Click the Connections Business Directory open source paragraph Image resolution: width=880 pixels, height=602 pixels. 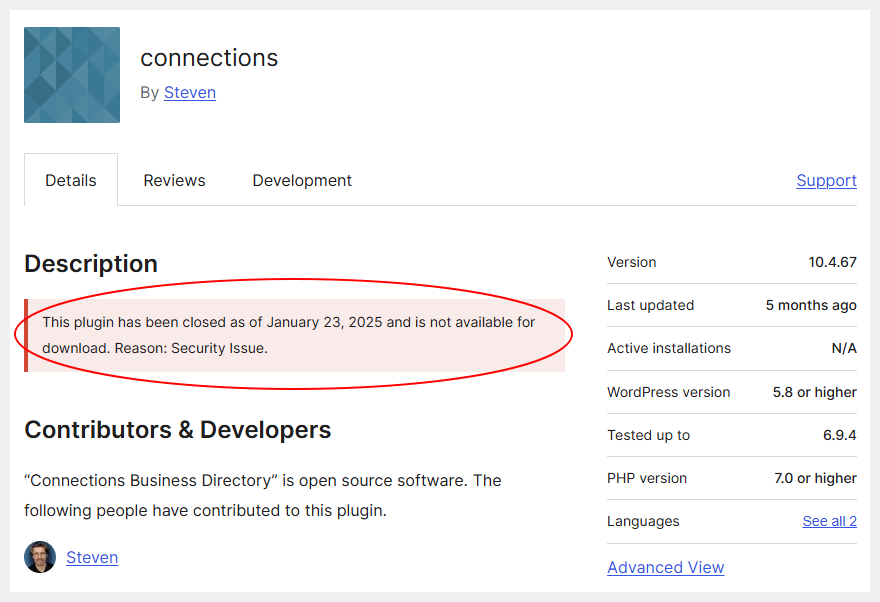pyautogui.click(x=263, y=495)
